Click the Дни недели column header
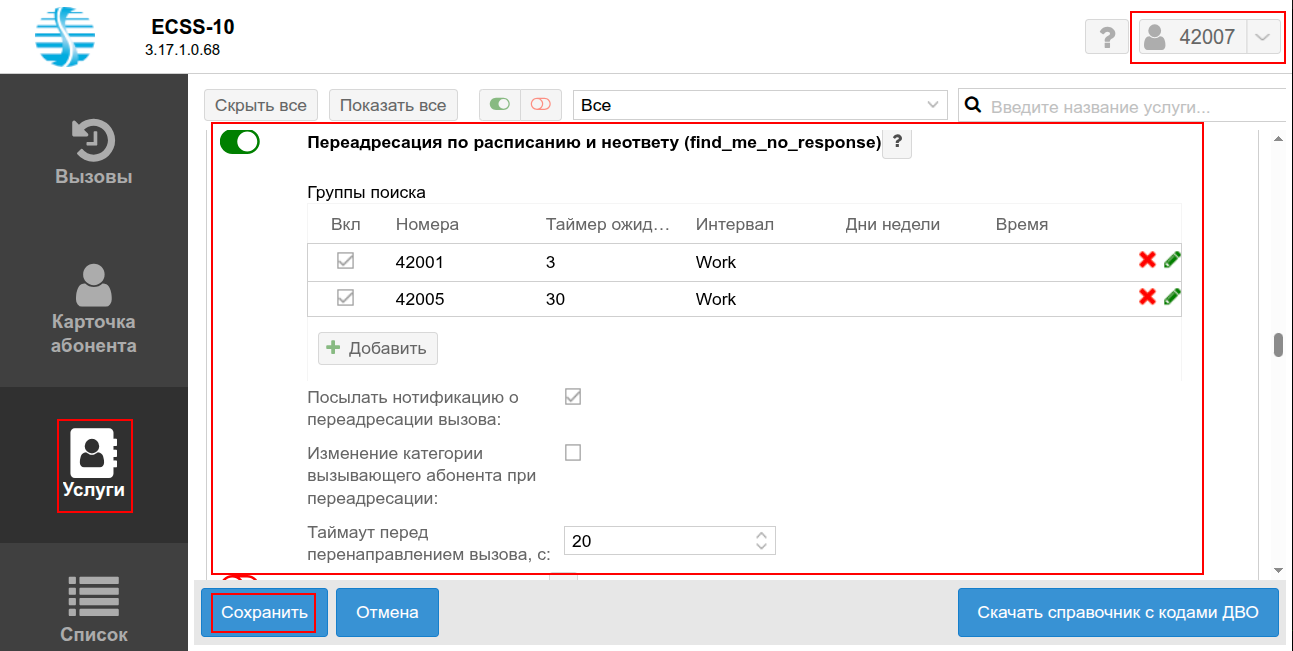The image size is (1293, 651). (893, 224)
